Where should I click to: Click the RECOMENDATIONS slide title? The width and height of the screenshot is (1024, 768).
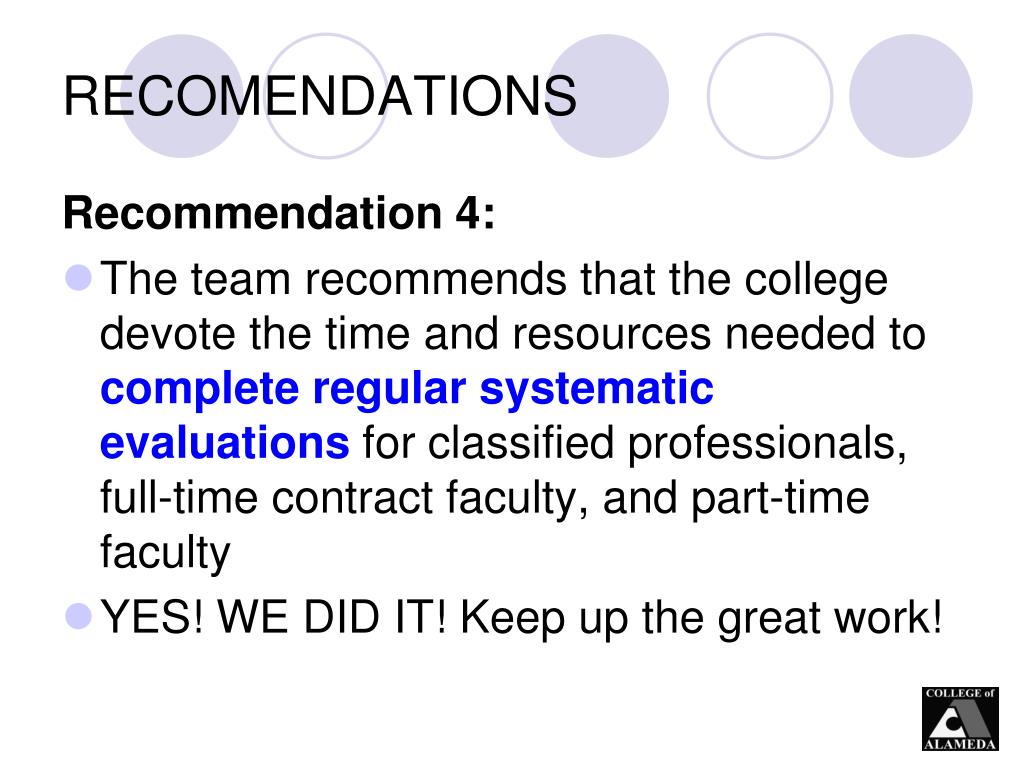[320, 96]
